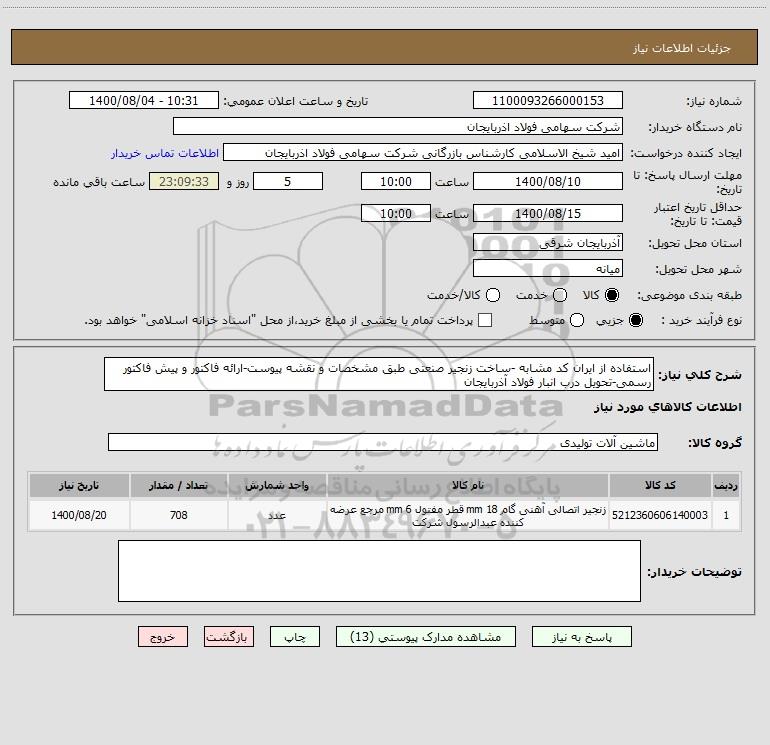
Task: Click the نام کالا column header
Action: 468,485
